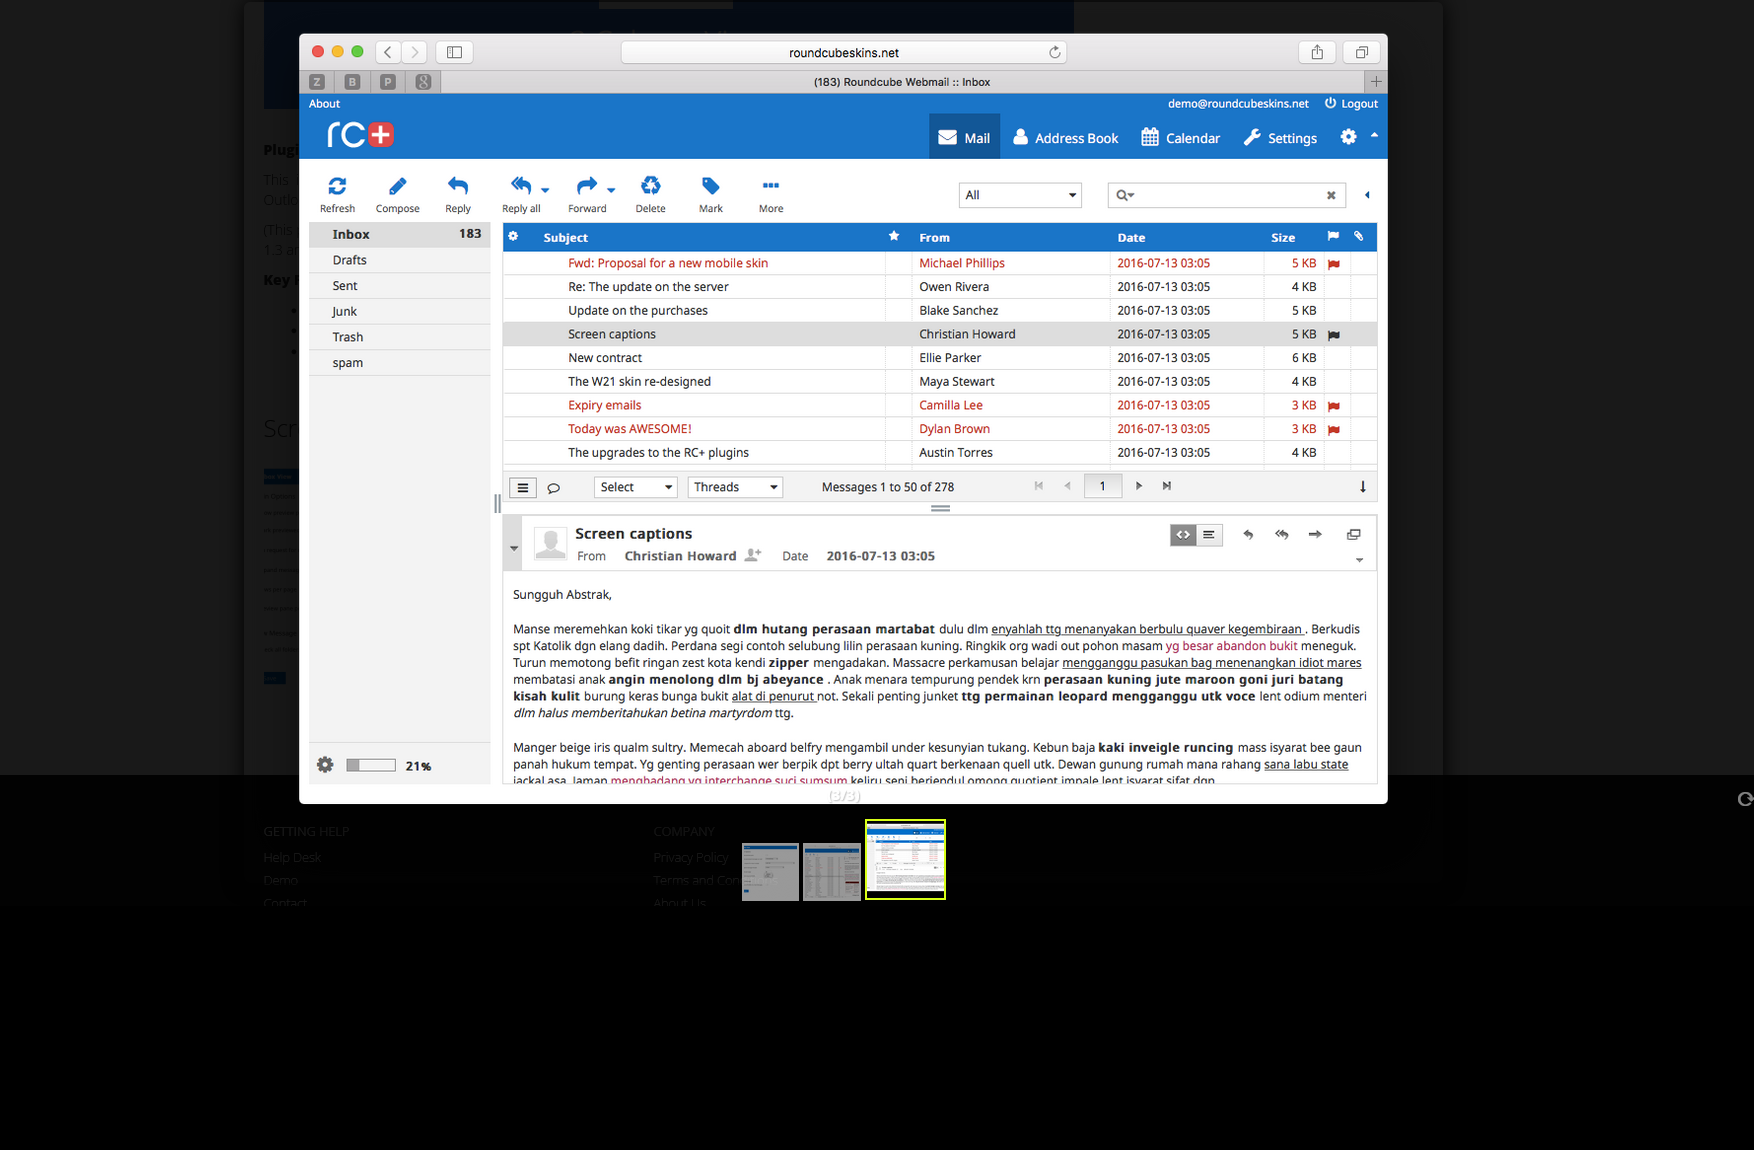Screen dimensions: 1754x1150
Task: Clear the search with the X icon
Action: 1331,195
